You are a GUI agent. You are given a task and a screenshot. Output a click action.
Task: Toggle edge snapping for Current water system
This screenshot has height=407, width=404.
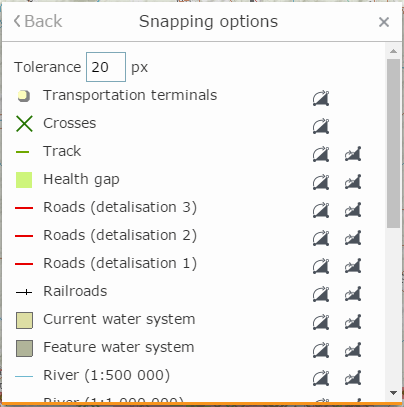point(353,322)
